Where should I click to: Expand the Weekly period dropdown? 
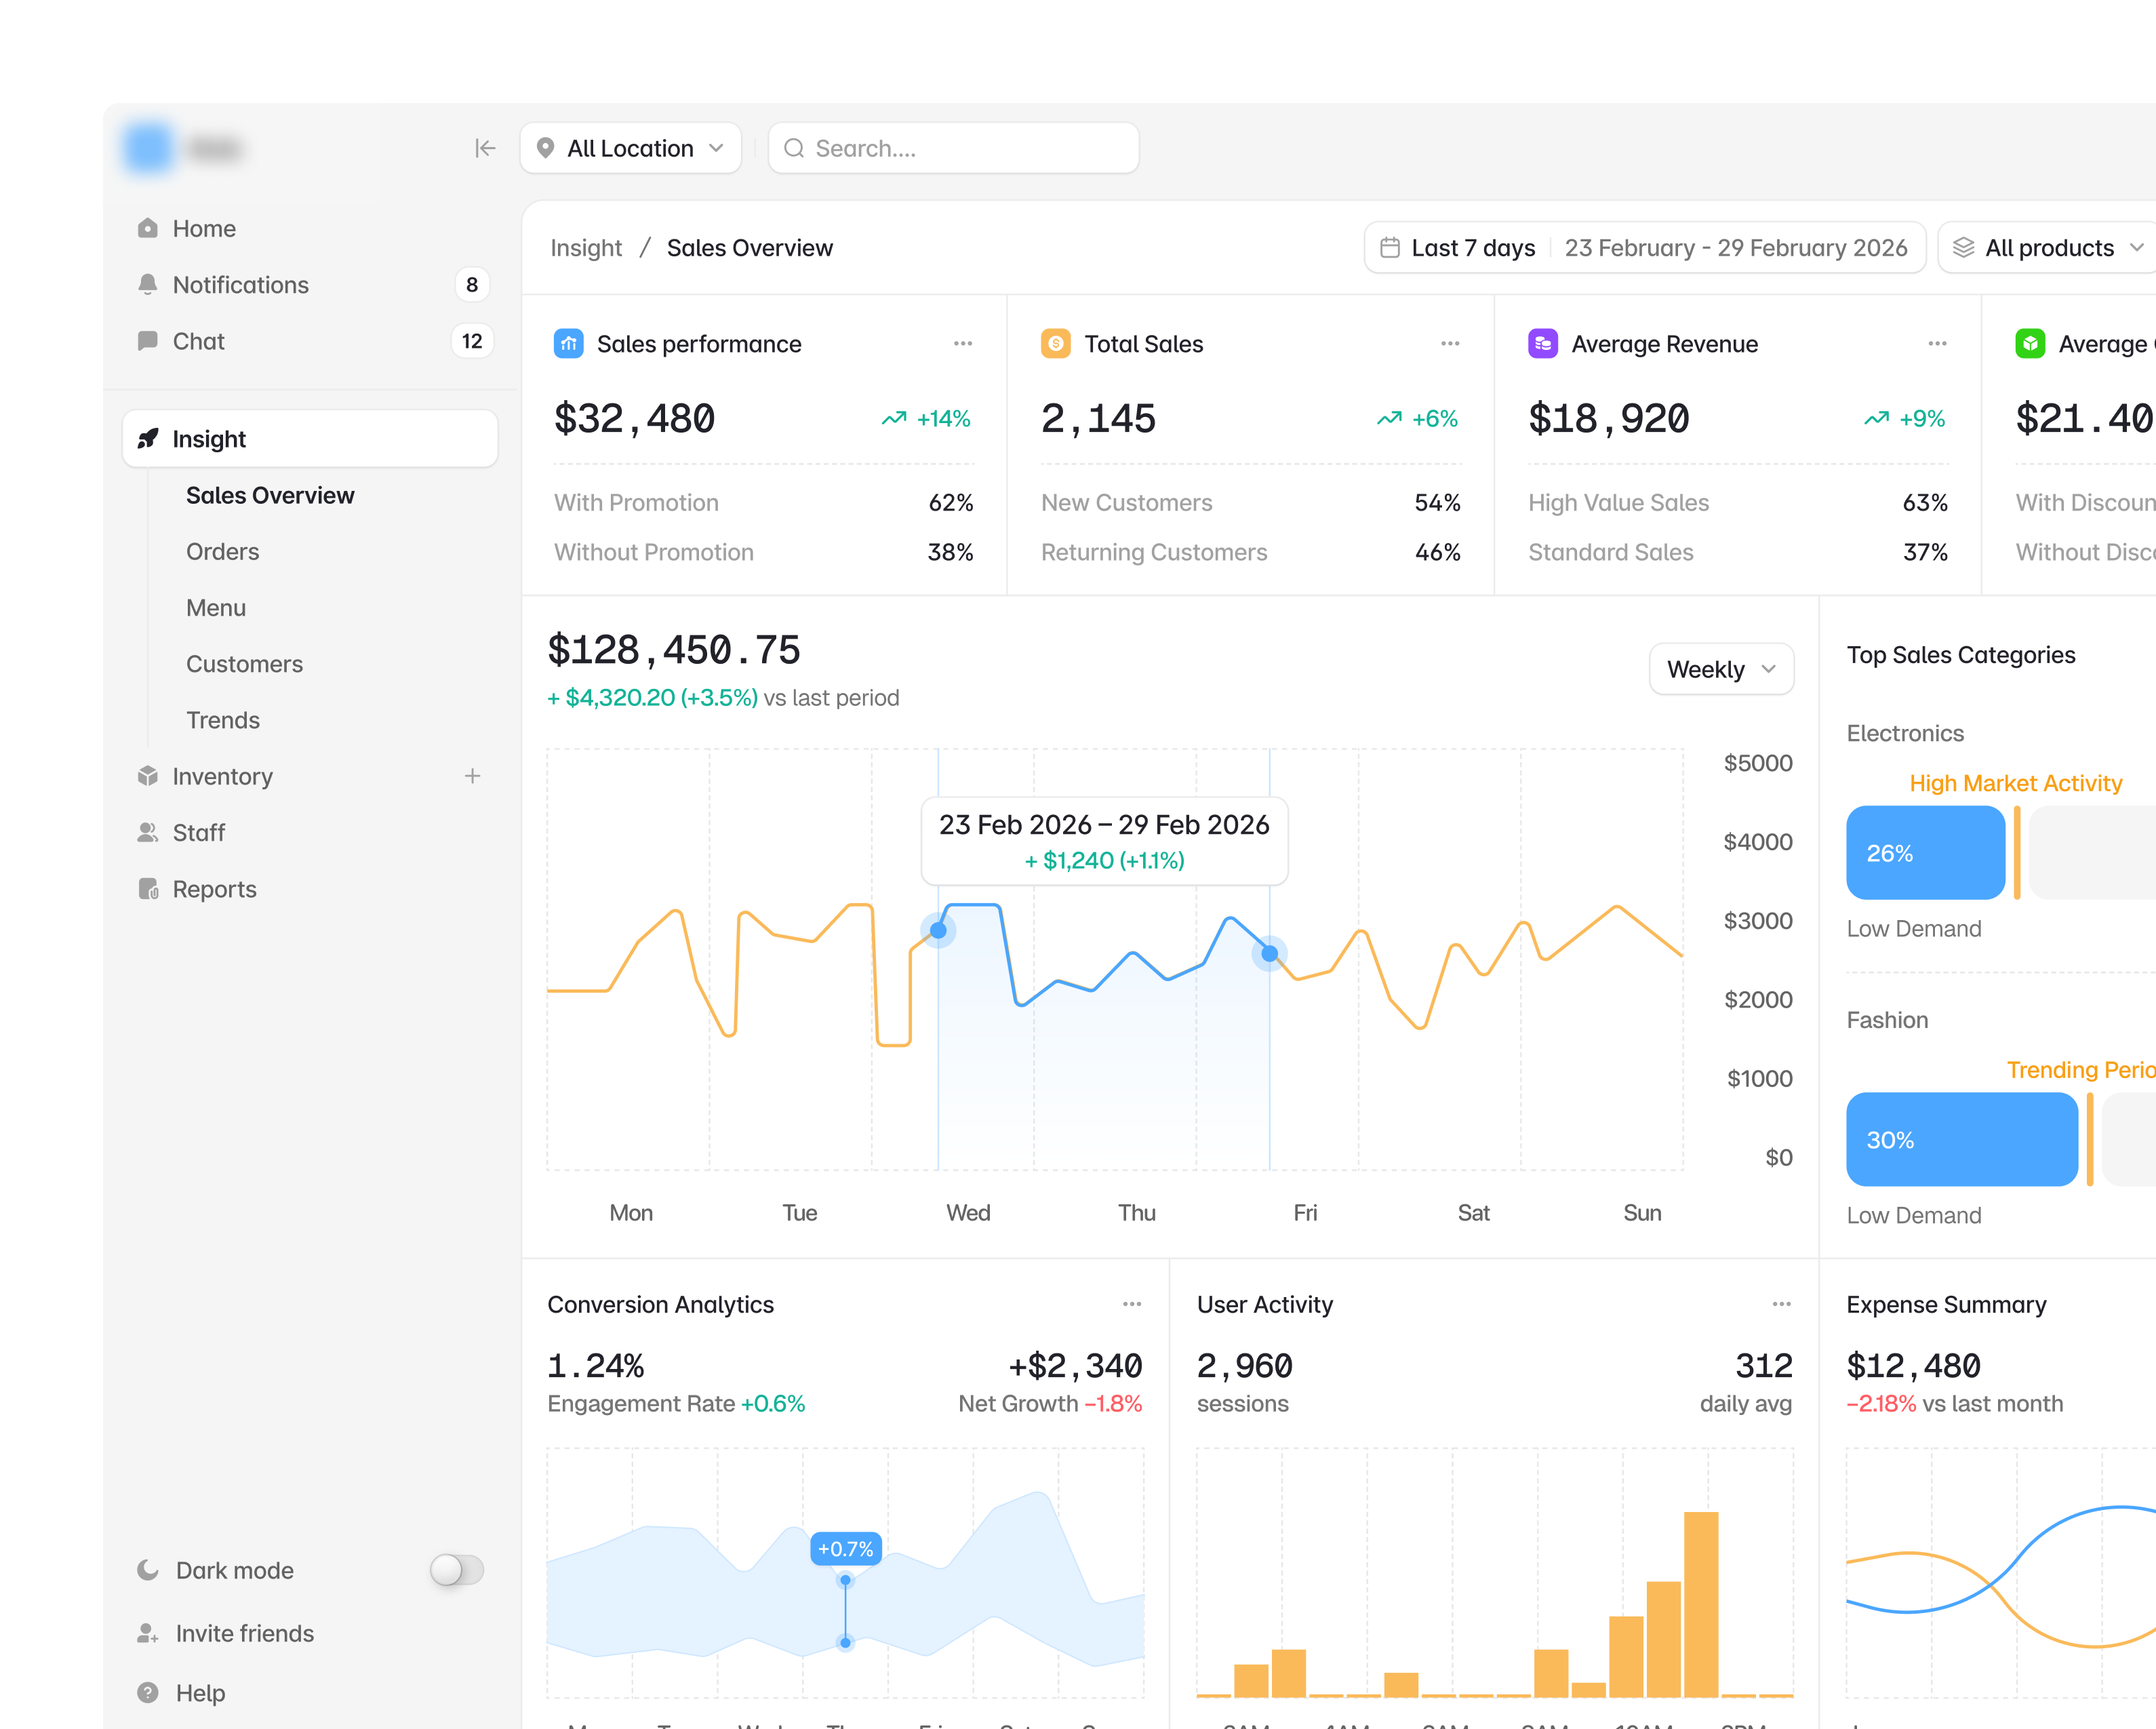pyautogui.click(x=1721, y=669)
